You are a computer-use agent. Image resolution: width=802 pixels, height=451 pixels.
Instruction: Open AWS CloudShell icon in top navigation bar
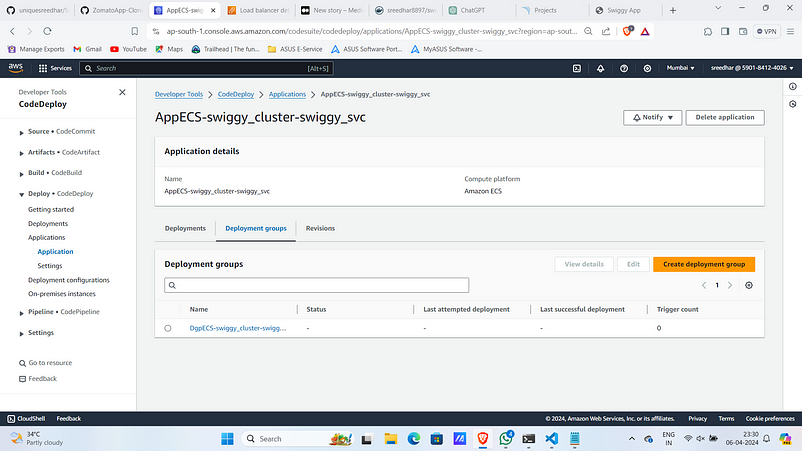point(576,68)
